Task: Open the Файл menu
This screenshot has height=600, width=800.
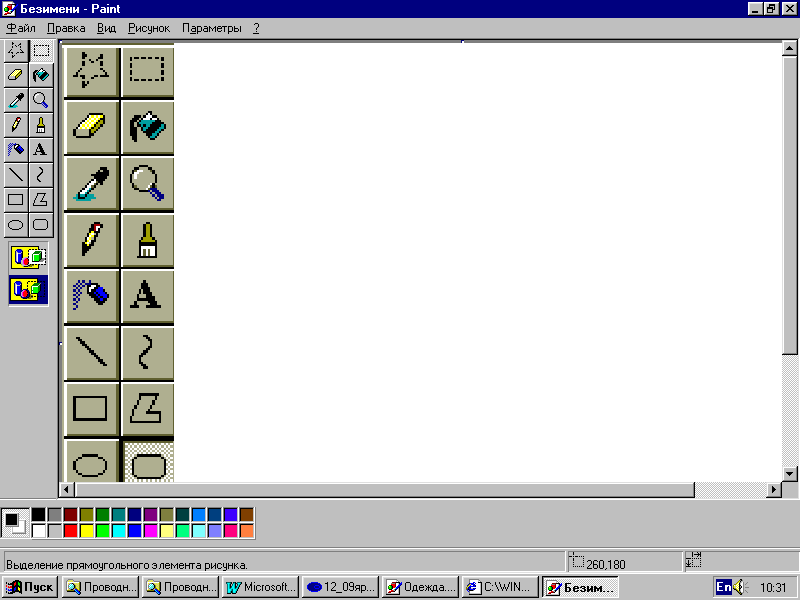Action: coord(21,28)
